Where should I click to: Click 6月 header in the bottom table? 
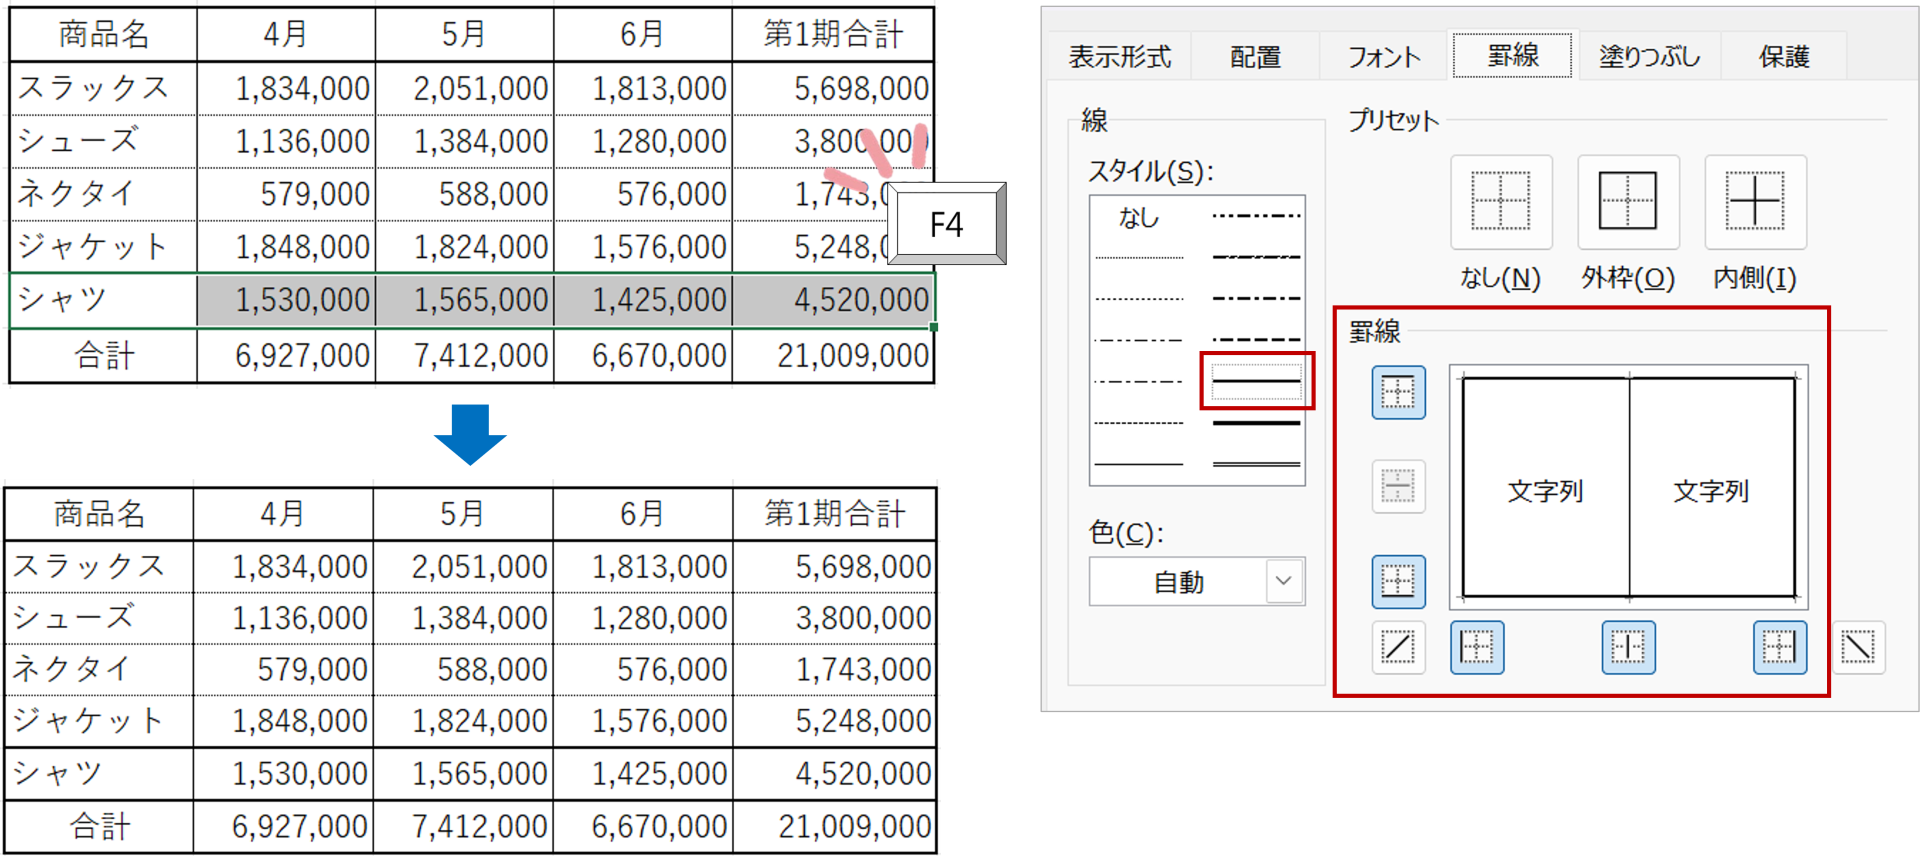(643, 514)
